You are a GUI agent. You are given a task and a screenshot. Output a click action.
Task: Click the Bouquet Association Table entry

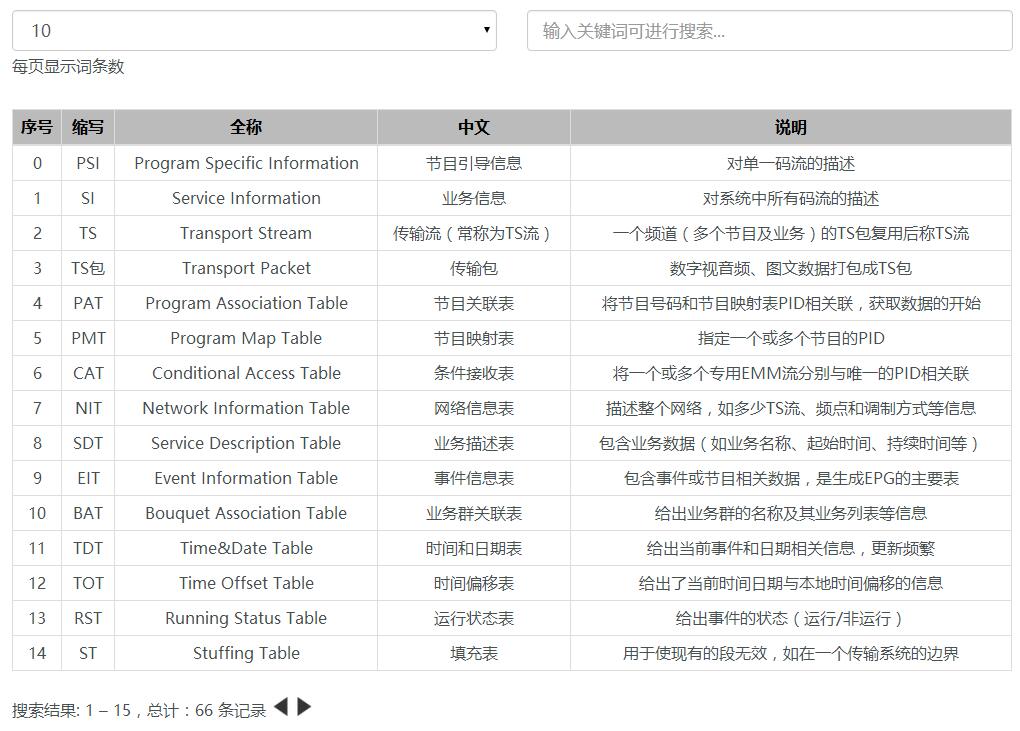(x=246, y=513)
